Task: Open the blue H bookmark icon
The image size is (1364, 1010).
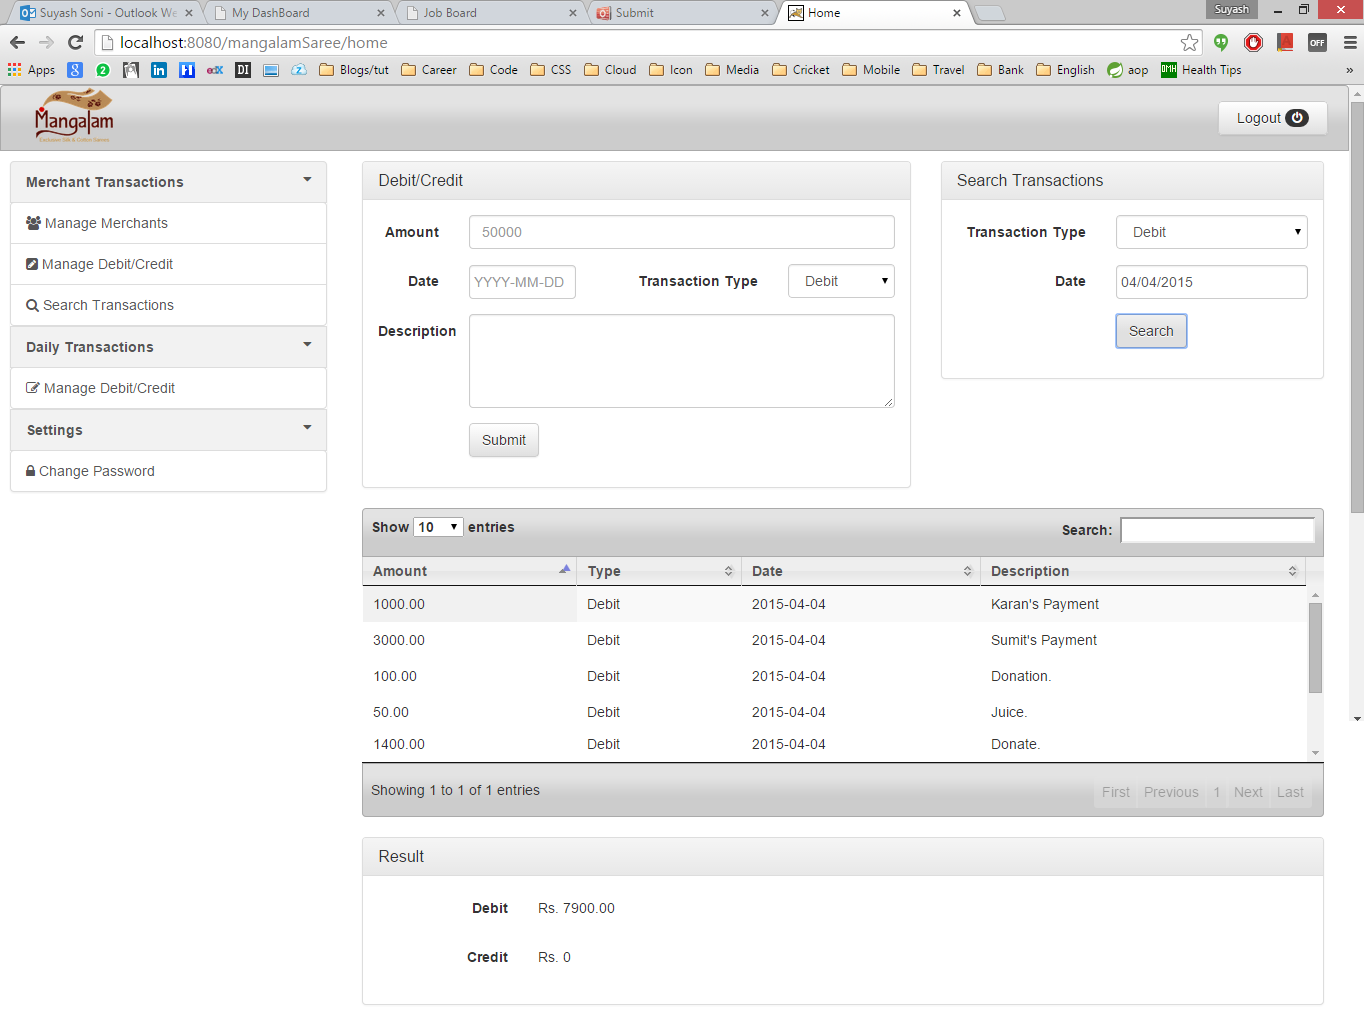Action: (x=187, y=70)
